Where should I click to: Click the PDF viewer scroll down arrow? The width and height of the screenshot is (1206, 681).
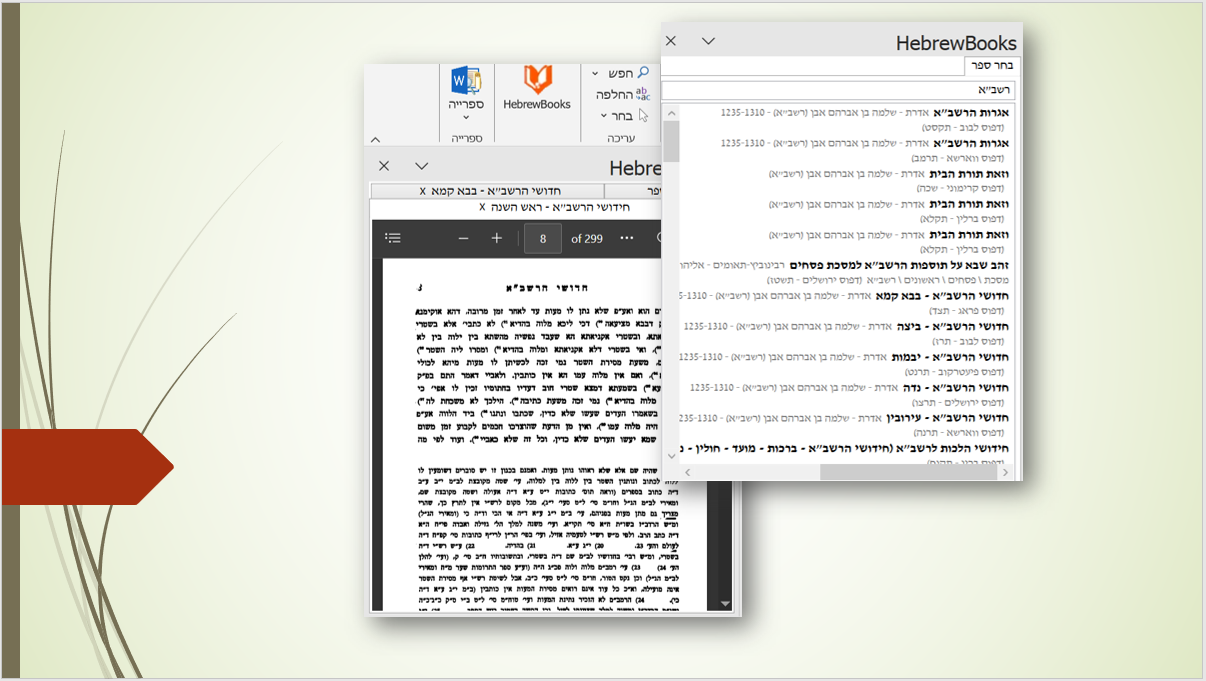[x=726, y=603]
